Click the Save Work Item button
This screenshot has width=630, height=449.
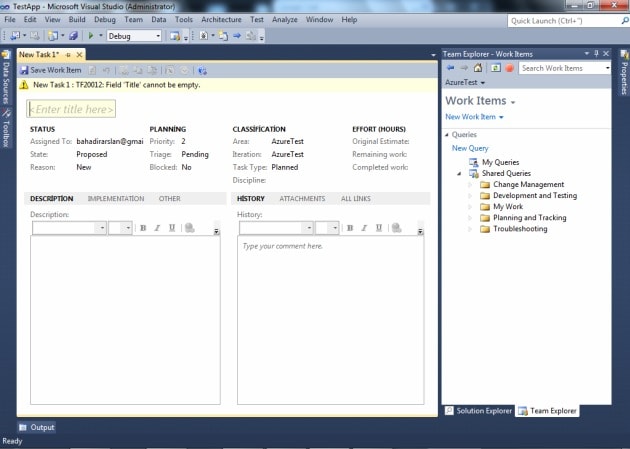click(x=51, y=70)
